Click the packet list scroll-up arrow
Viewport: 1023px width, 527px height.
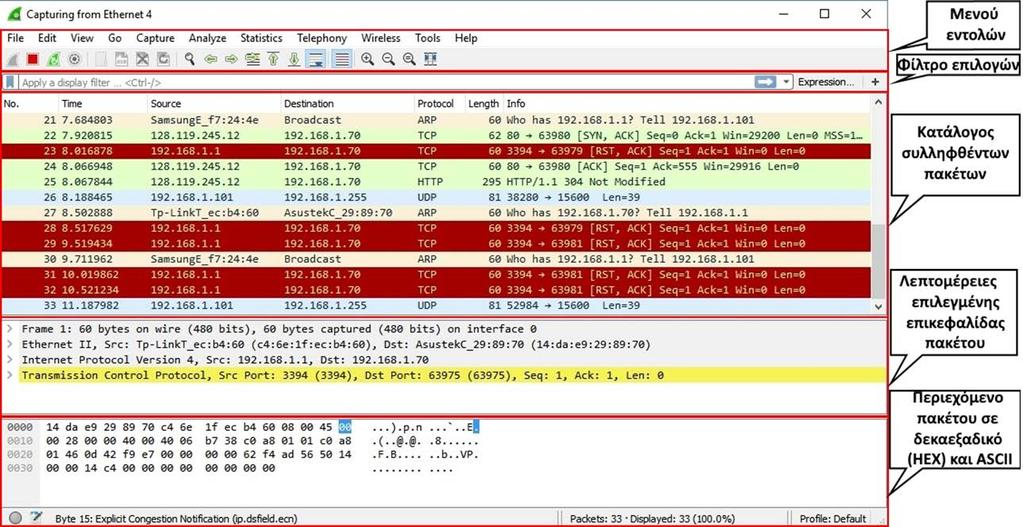[878, 103]
